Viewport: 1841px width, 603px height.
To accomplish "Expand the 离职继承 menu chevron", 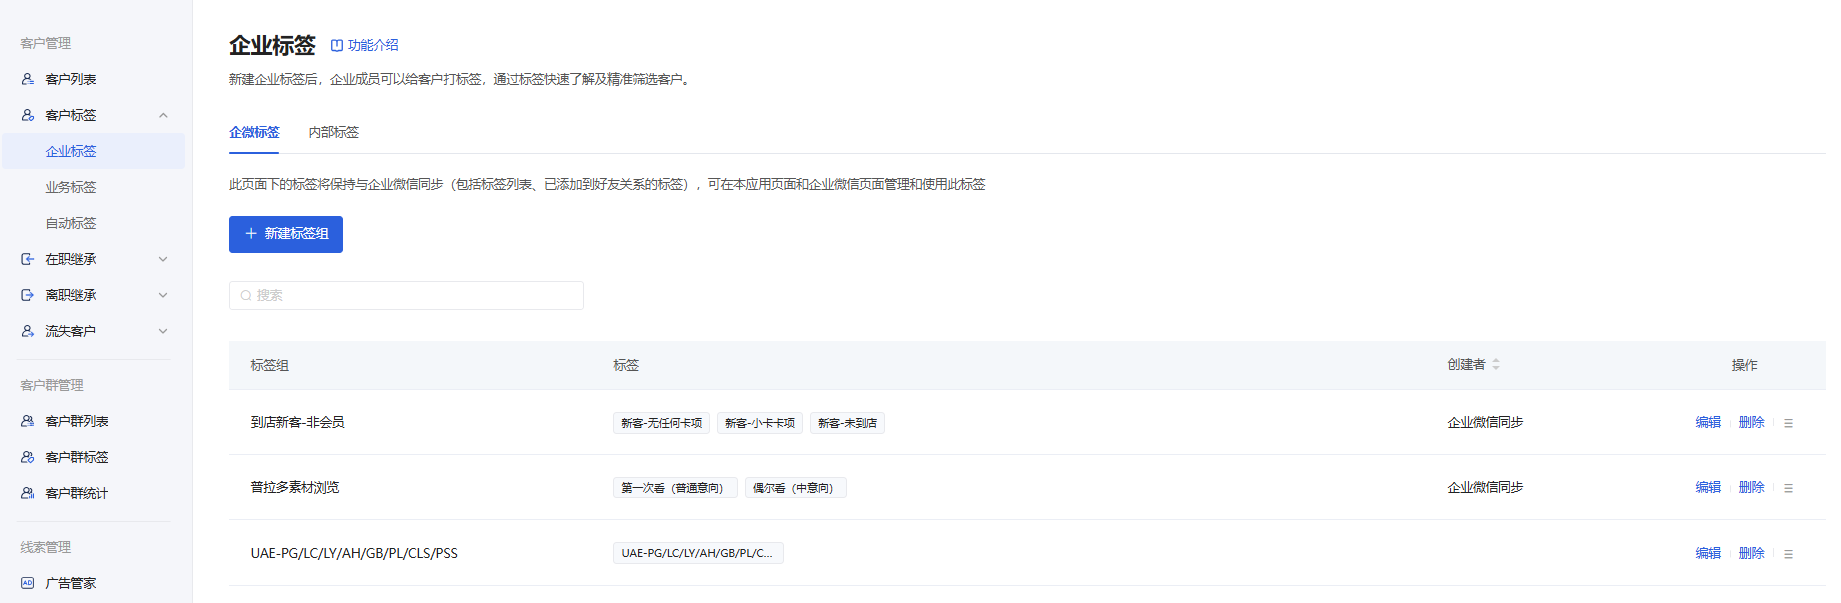I will pyautogui.click(x=163, y=295).
